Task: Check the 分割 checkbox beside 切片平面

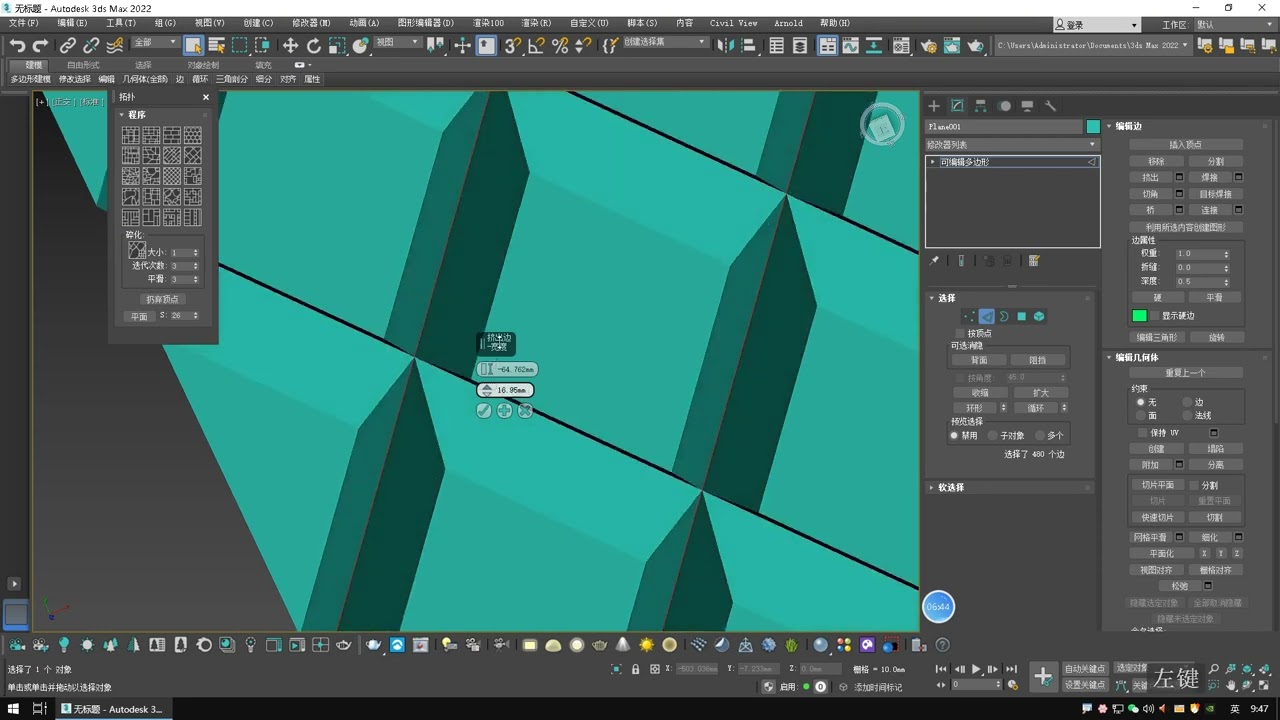Action: coord(1192,485)
